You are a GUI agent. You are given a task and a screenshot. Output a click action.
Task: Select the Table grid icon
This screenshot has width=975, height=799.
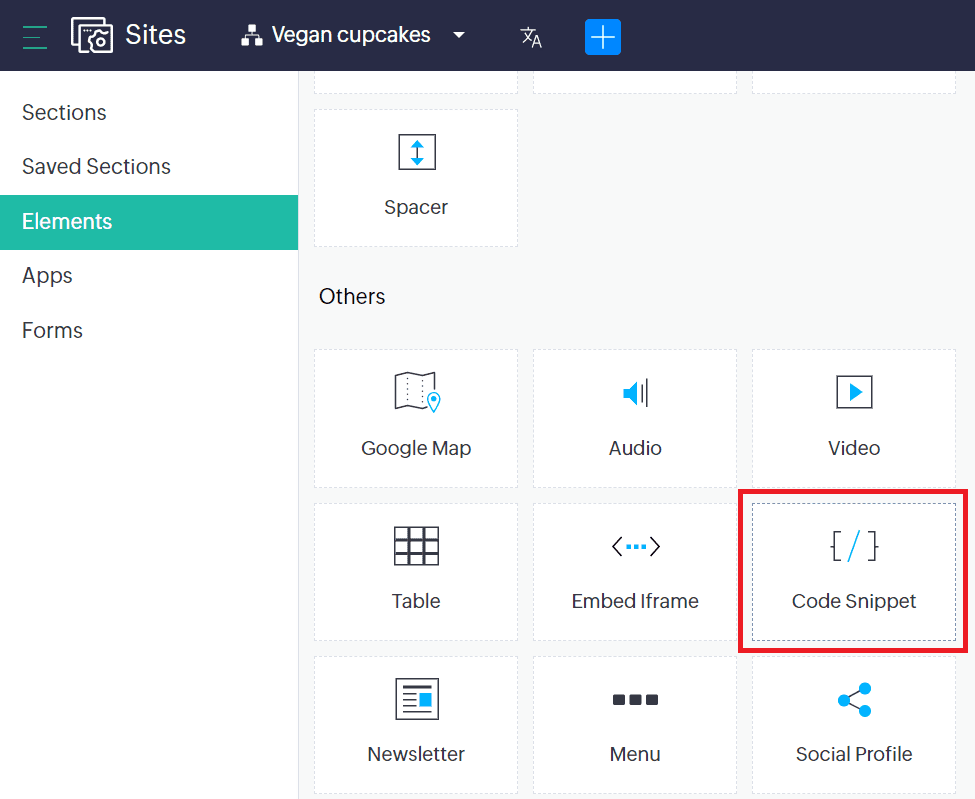coord(416,546)
